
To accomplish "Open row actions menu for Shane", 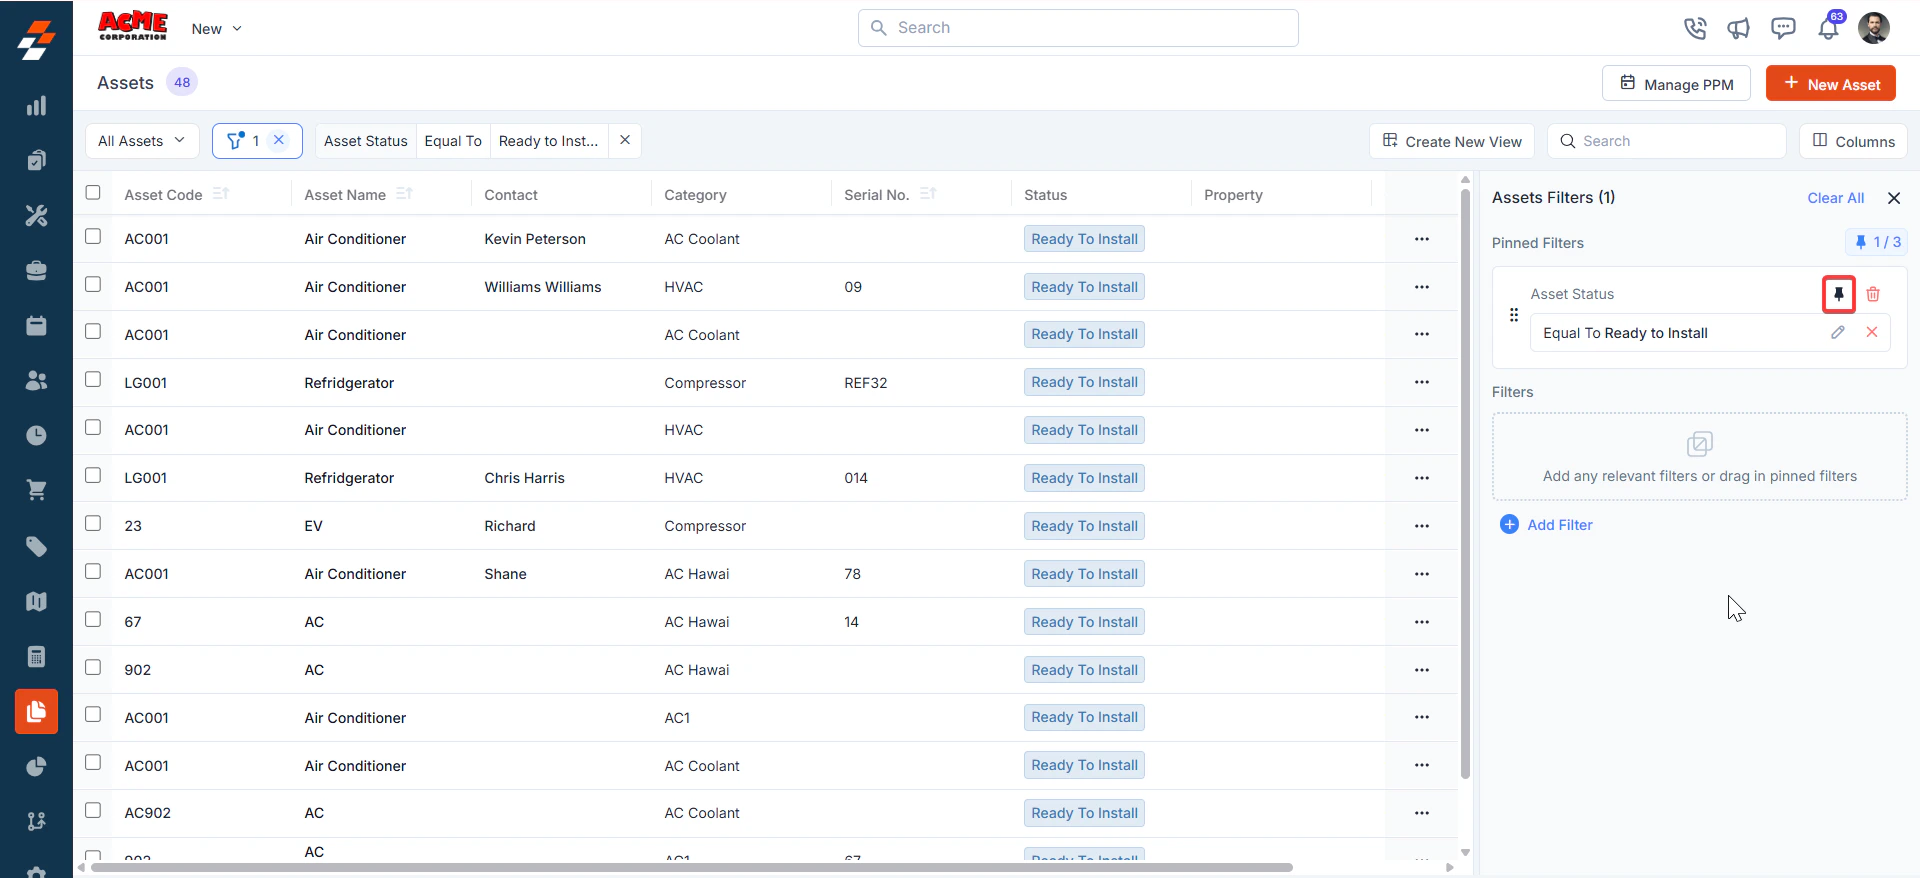I will 1422,574.
